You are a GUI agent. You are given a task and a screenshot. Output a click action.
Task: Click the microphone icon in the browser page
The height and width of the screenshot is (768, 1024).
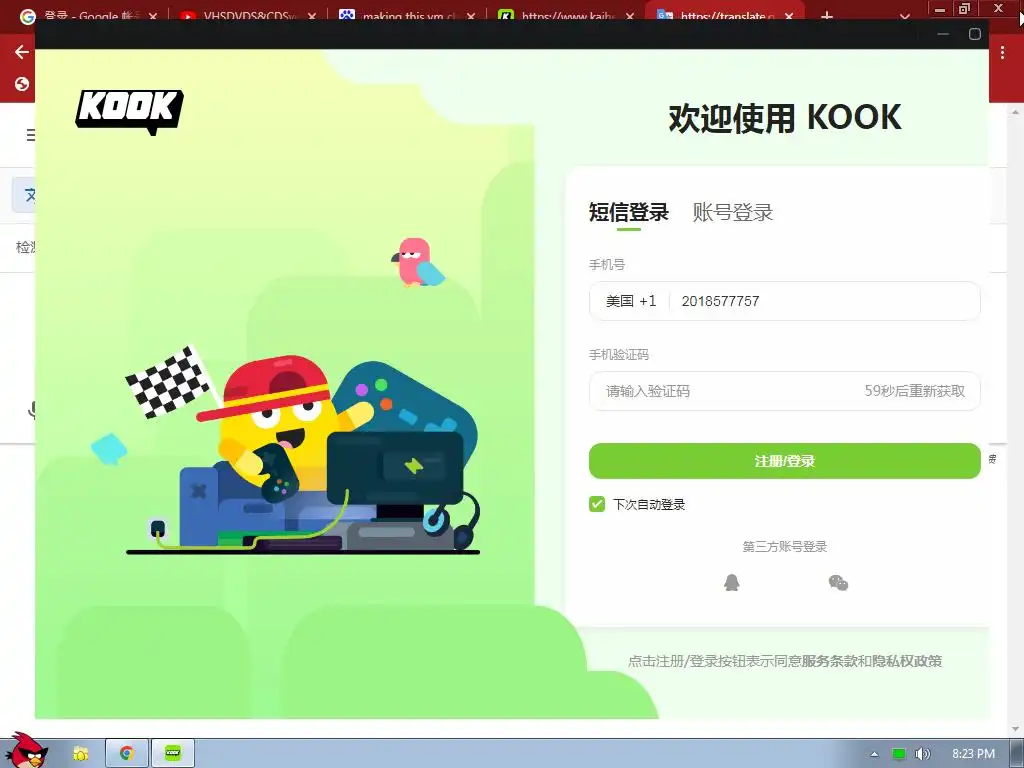[31, 409]
